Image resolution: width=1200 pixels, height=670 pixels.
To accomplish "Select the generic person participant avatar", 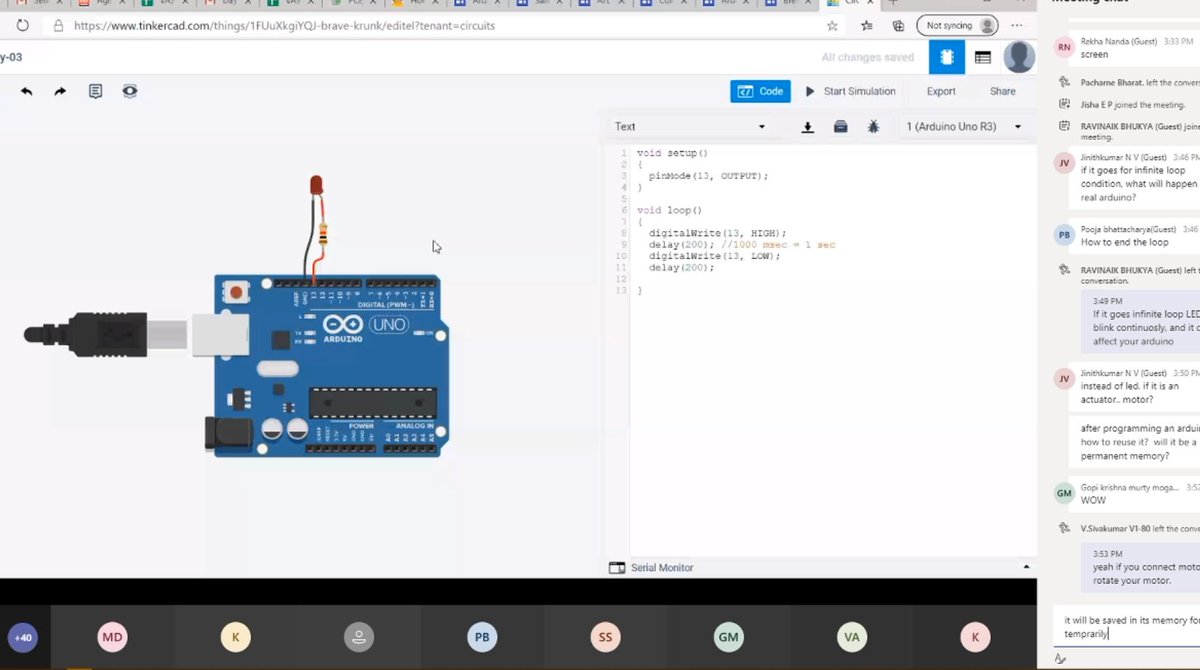I will (358, 637).
